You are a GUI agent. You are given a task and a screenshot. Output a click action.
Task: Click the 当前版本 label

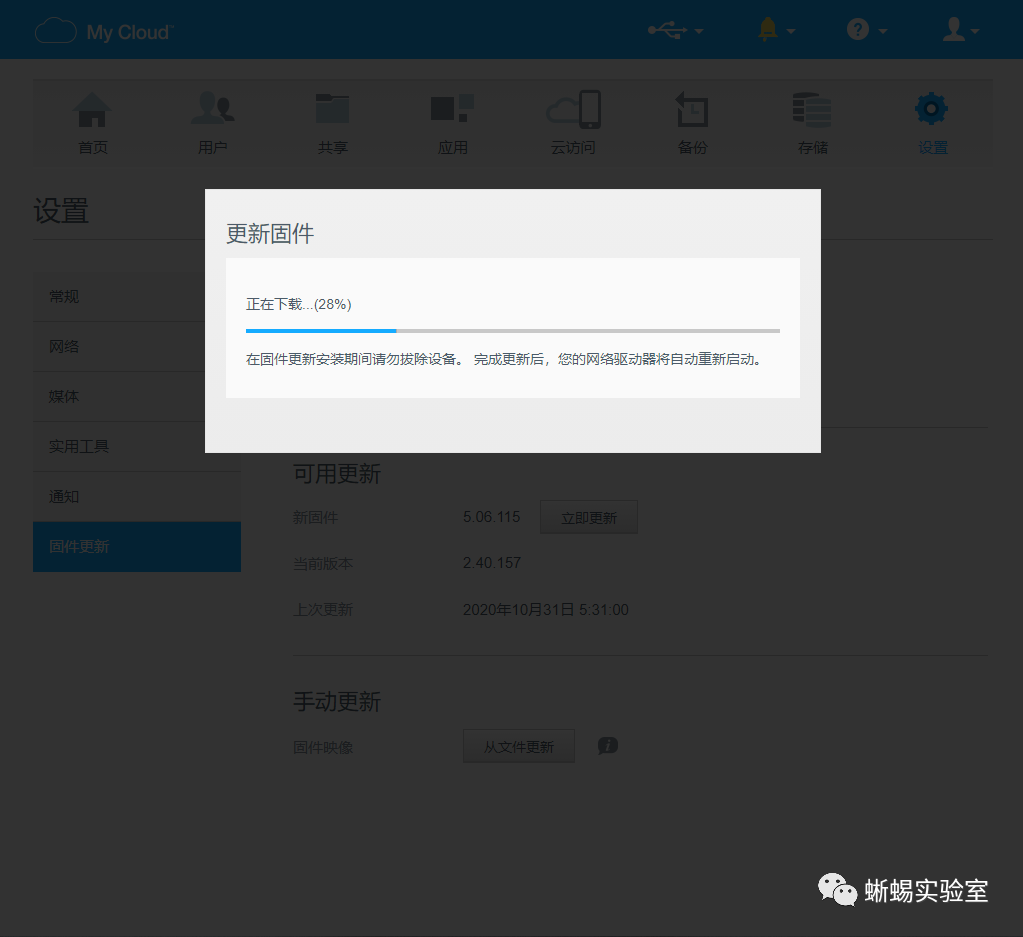[323, 563]
